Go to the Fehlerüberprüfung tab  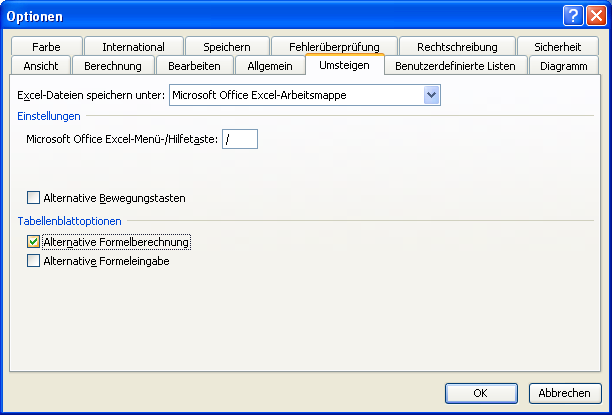pyautogui.click(x=334, y=47)
